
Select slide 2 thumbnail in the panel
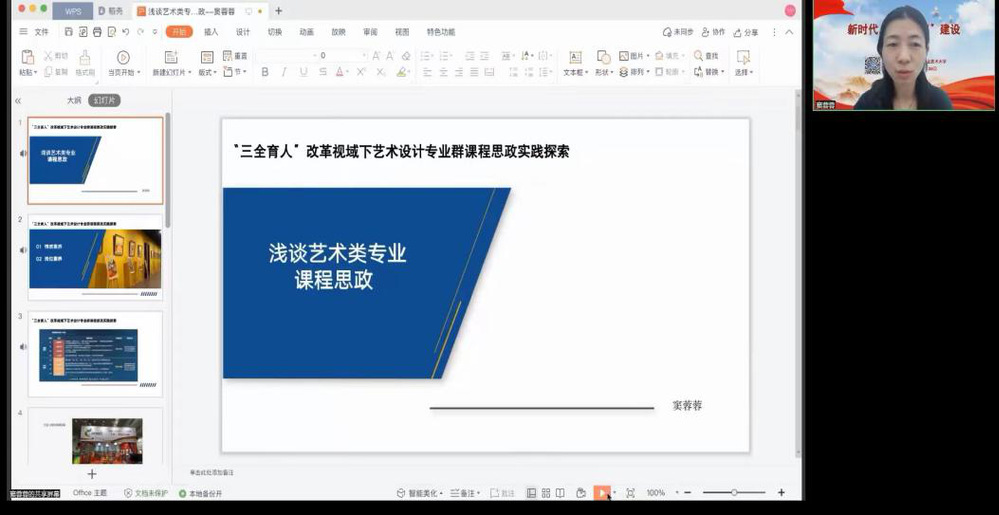(x=95, y=257)
